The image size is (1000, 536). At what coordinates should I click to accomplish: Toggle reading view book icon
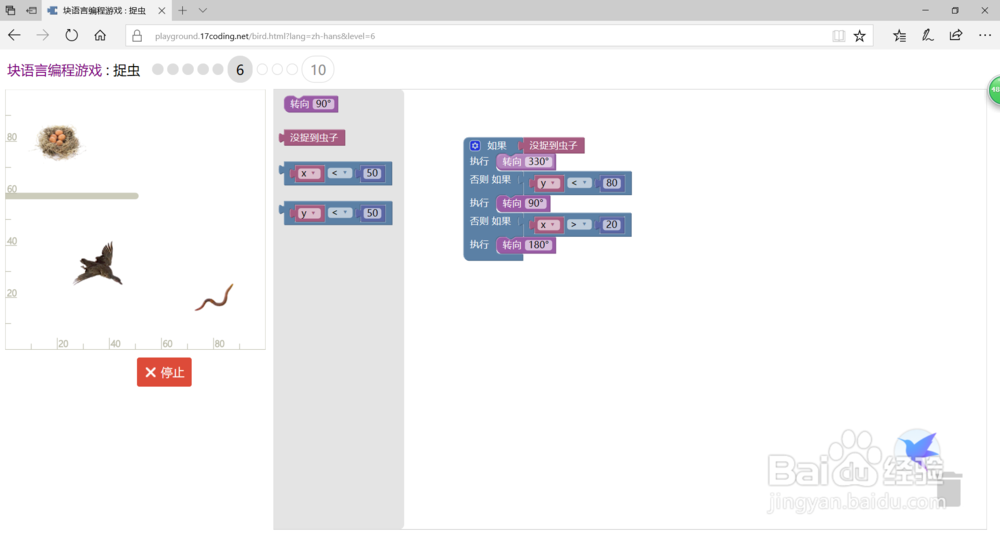tap(838, 36)
